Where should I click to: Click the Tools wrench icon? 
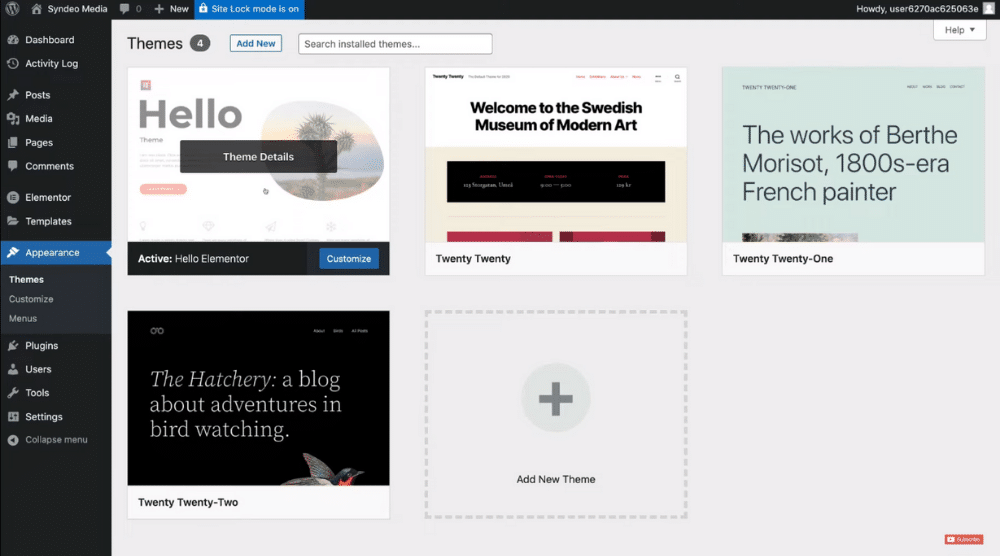pyautogui.click(x=13, y=393)
